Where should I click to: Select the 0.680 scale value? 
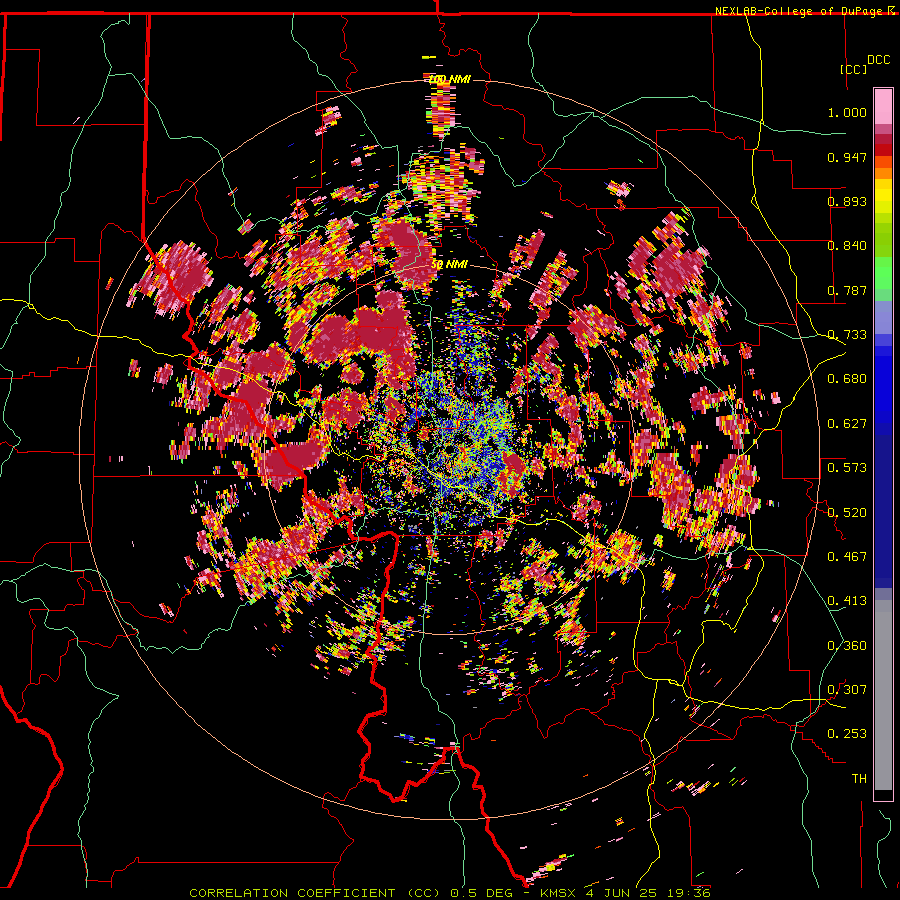pyautogui.click(x=847, y=378)
